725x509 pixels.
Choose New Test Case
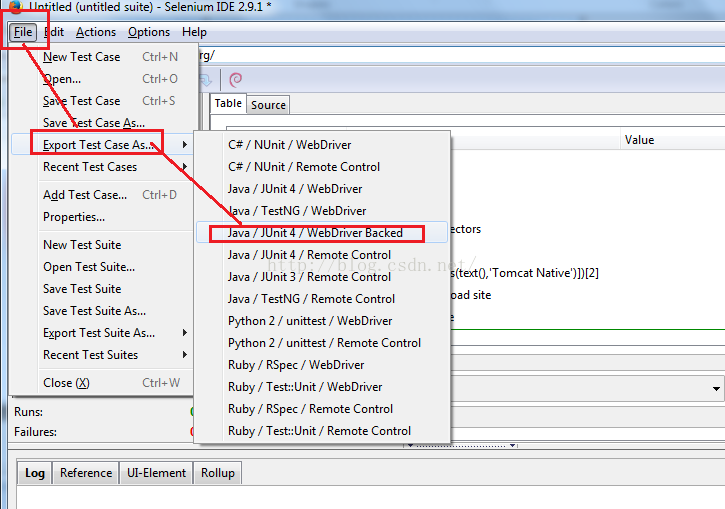pyautogui.click(x=104, y=57)
